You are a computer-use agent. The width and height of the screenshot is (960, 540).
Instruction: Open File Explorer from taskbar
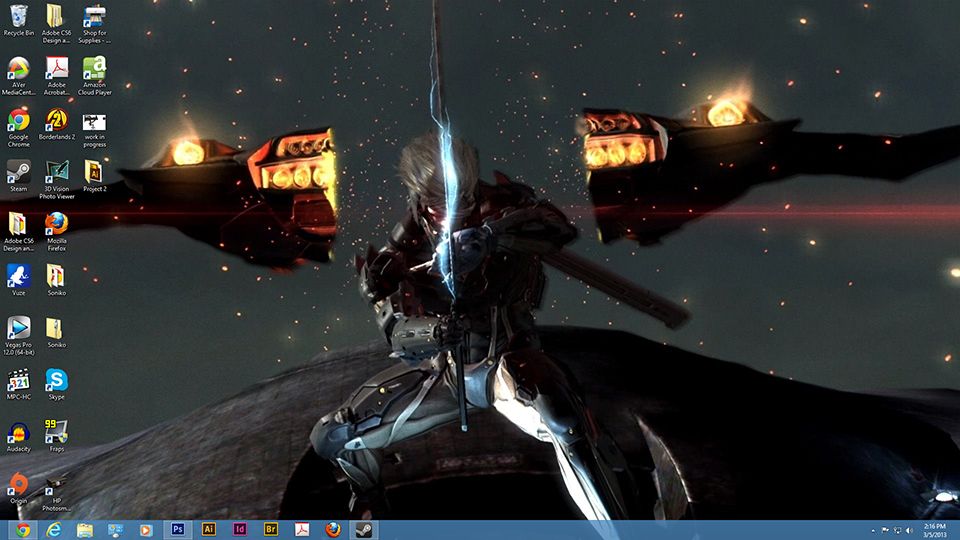coord(84,530)
